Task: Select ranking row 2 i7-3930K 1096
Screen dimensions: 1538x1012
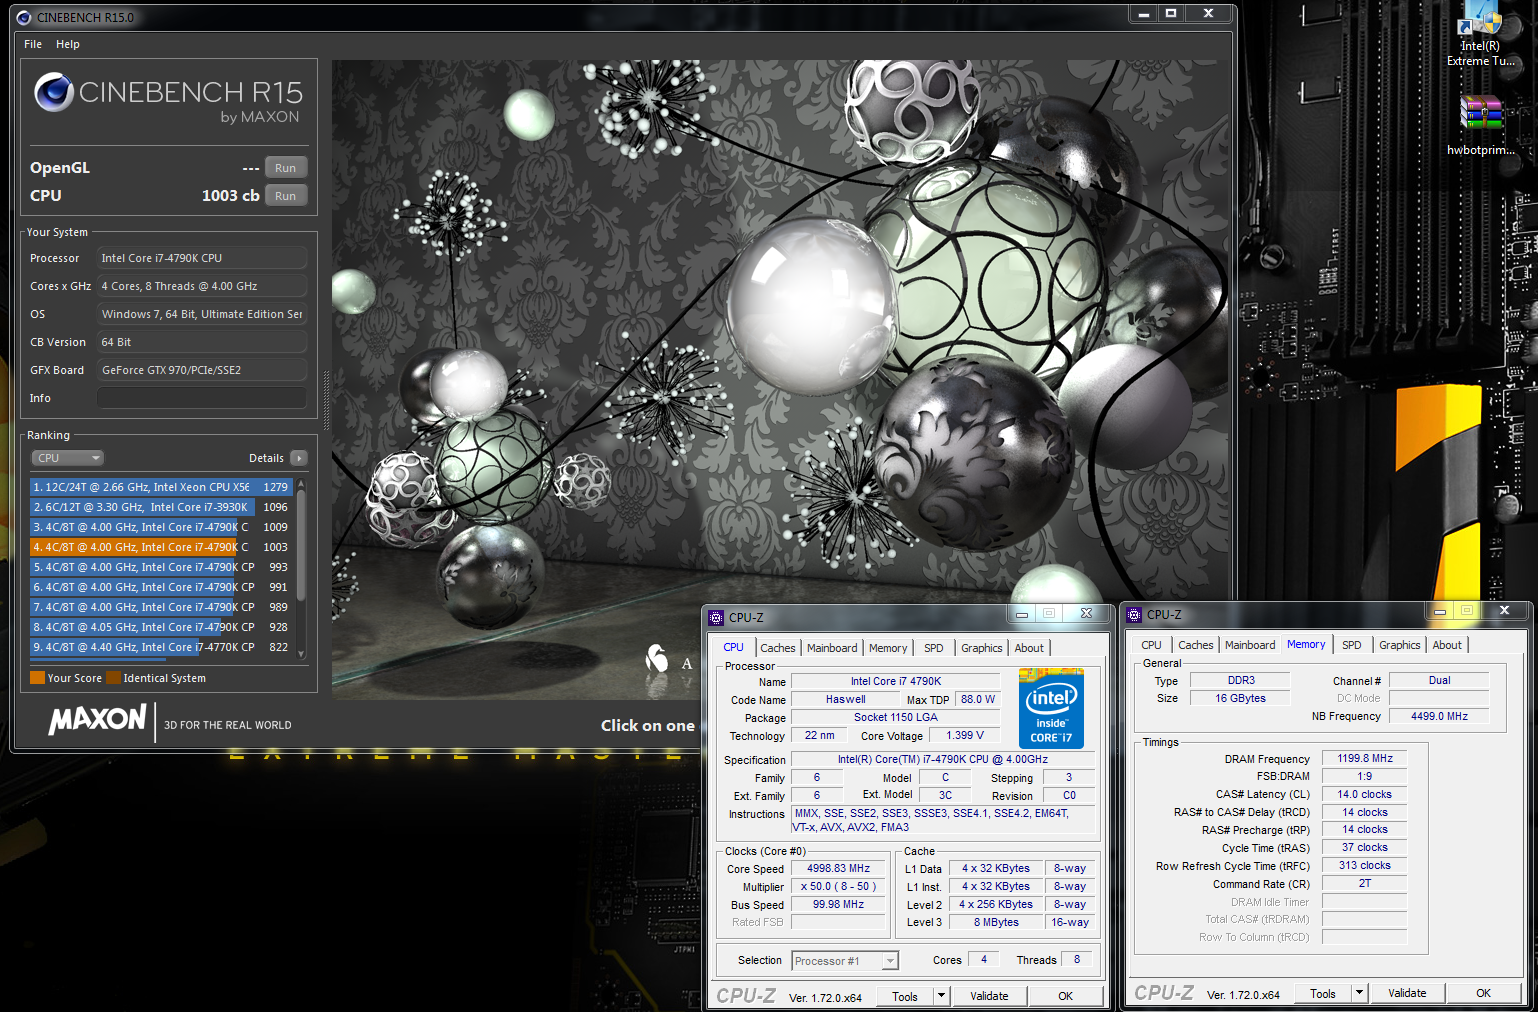Action: 162,507
